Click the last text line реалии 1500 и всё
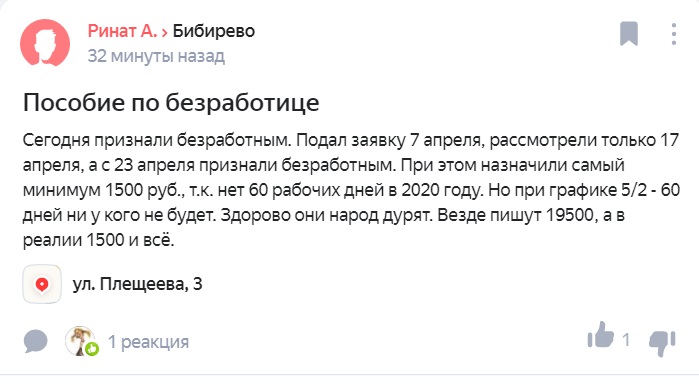 pos(99,240)
